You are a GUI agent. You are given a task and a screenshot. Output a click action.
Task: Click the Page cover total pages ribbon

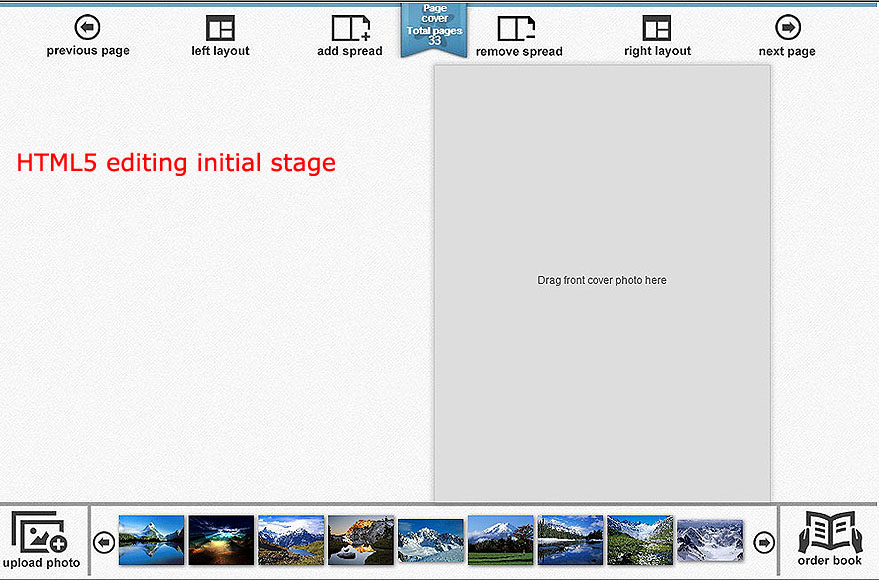tap(434, 28)
